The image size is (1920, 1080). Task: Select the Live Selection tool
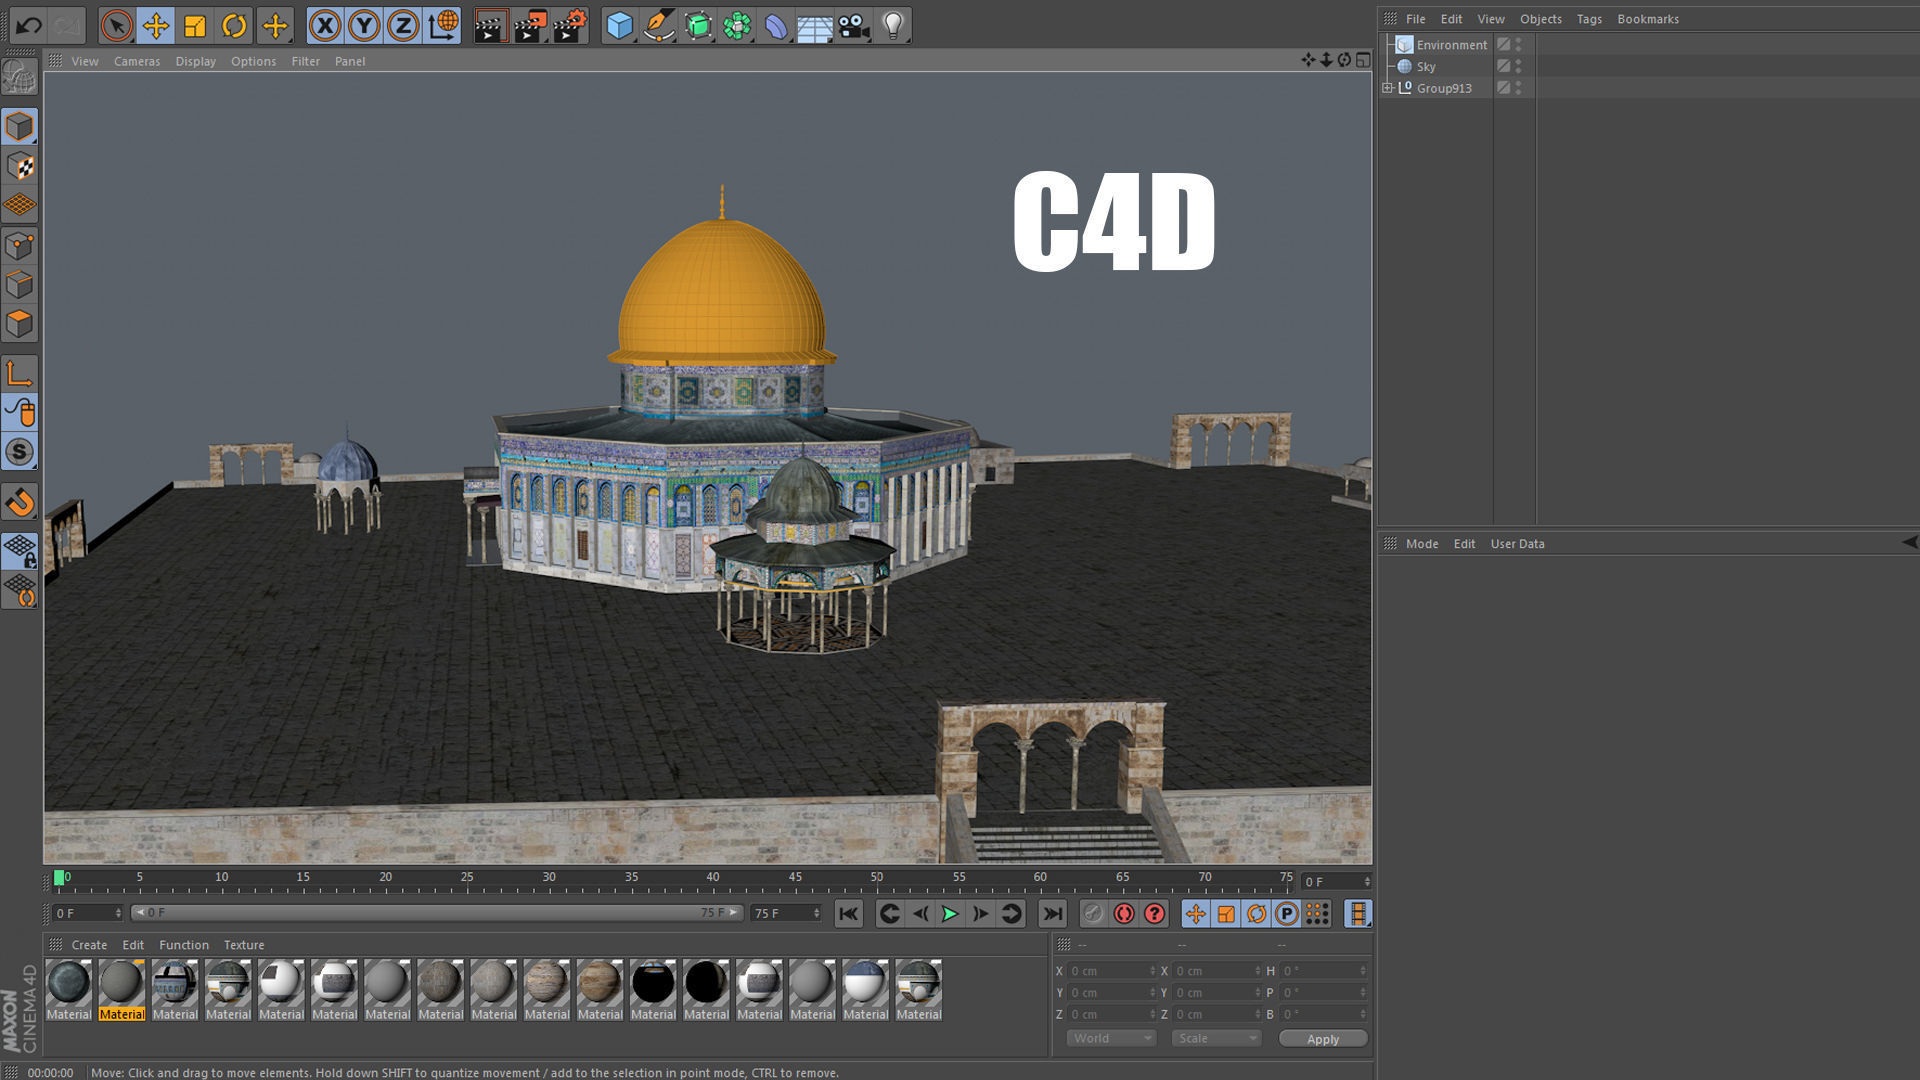coord(117,25)
